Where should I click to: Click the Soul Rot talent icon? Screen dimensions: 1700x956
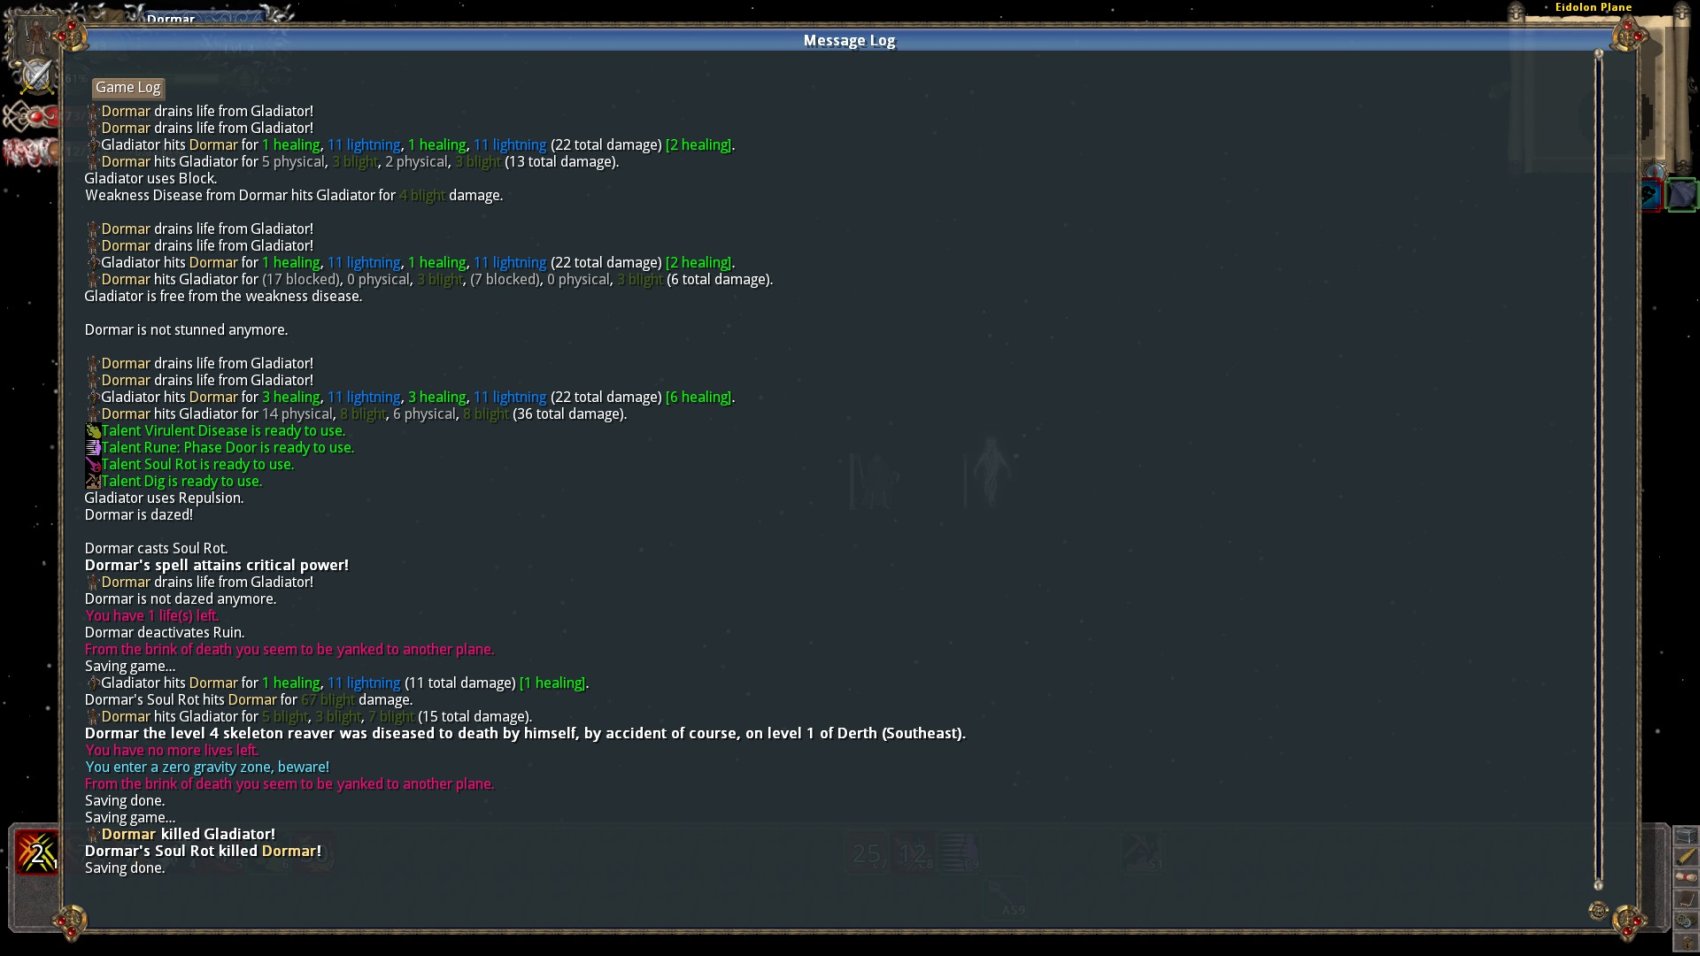tap(93, 465)
